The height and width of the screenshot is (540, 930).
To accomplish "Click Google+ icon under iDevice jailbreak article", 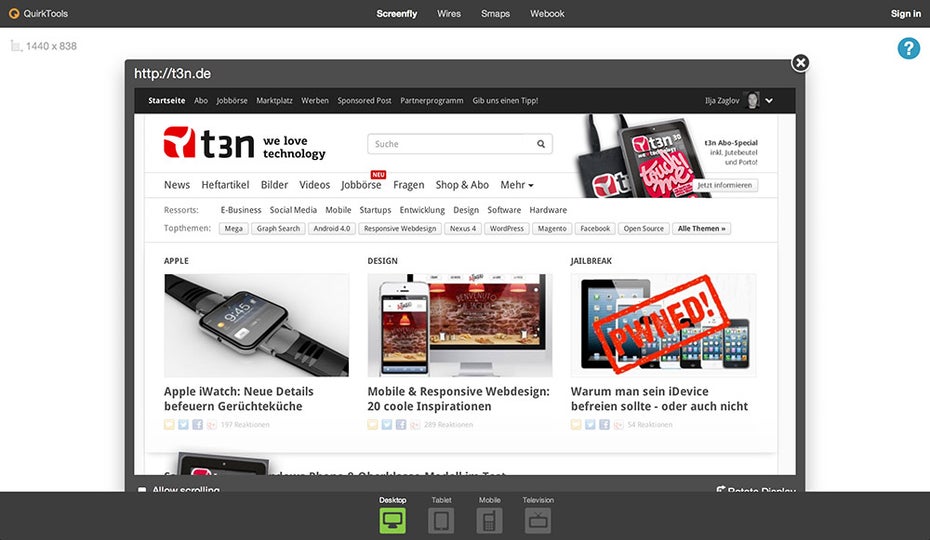I will tap(619, 424).
